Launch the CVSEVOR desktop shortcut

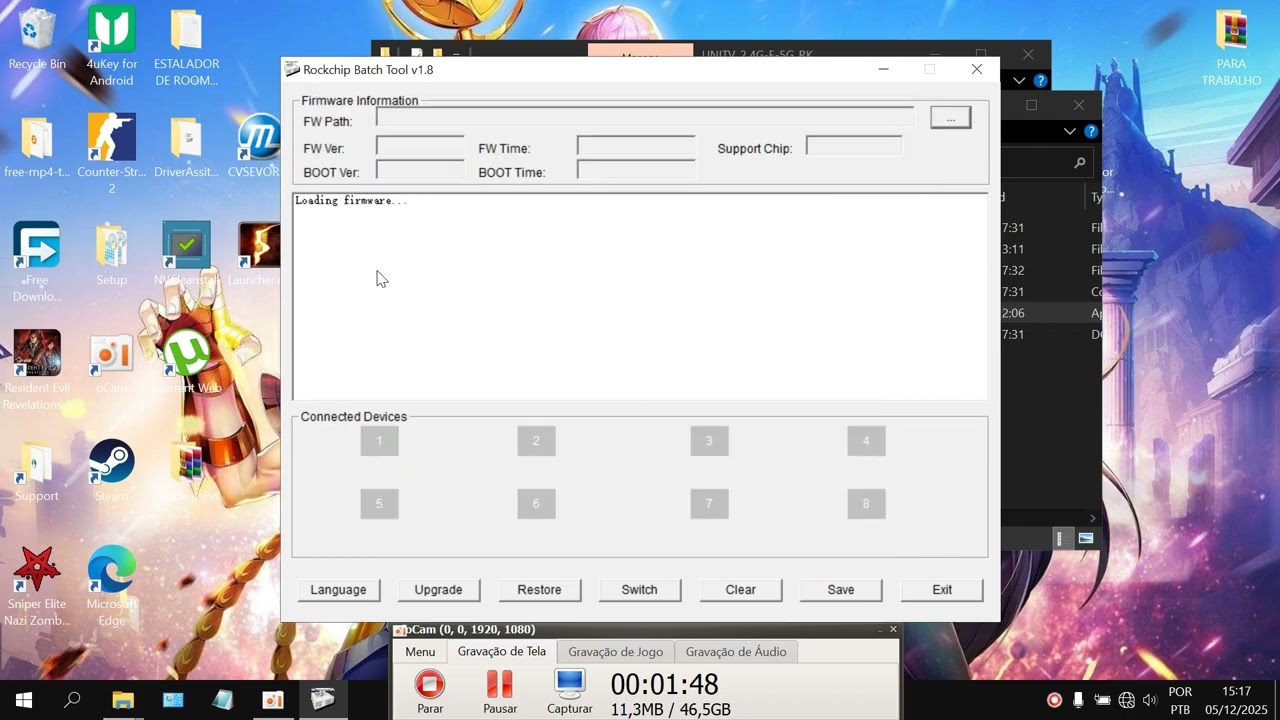point(259,147)
